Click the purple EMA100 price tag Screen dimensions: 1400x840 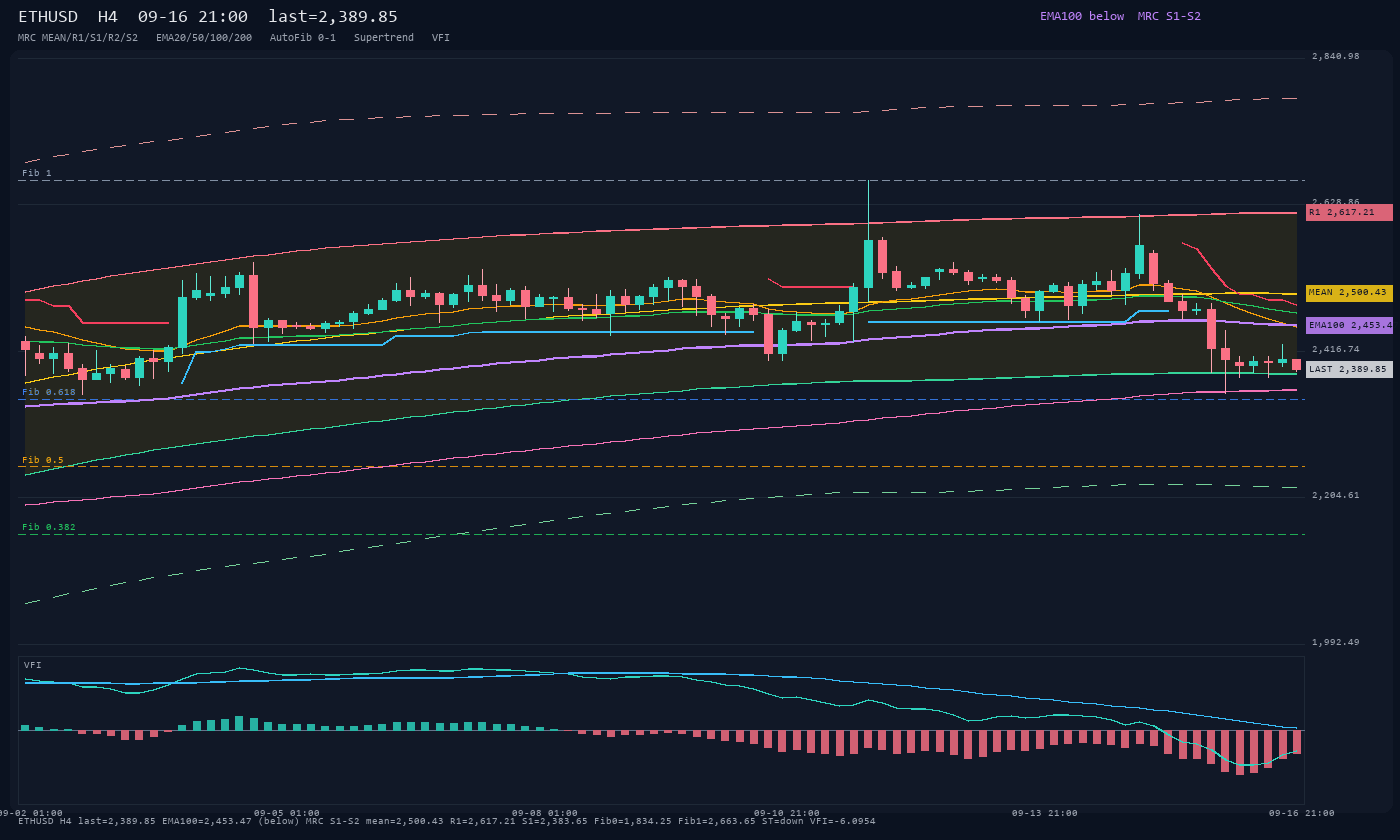(1349, 325)
